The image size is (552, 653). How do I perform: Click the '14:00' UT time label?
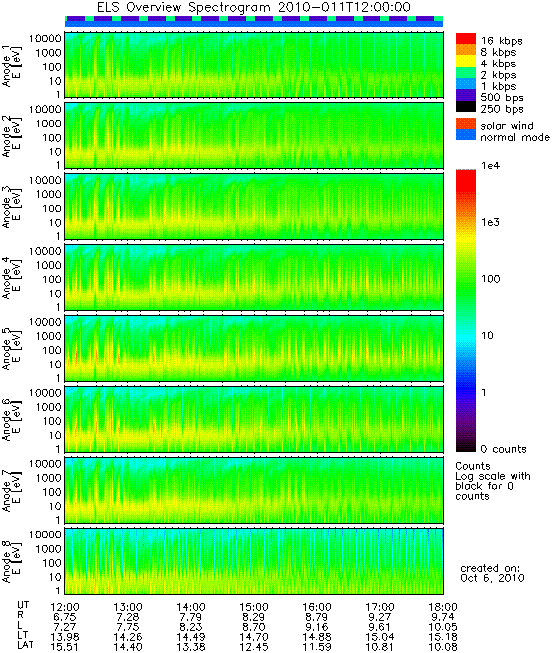click(191, 607)
